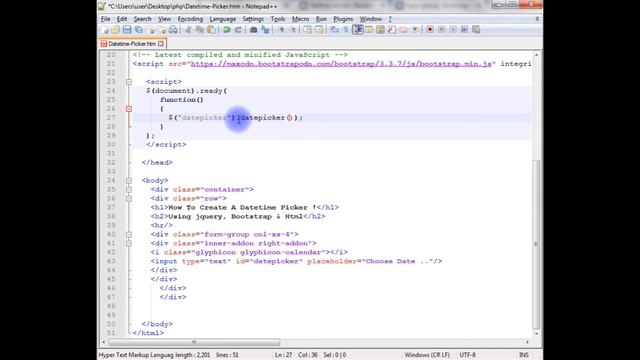The height and width of the screenshot is (360, 640).
Task: Toggle synchronized vertical scrolling
Action: click(307, 29)
